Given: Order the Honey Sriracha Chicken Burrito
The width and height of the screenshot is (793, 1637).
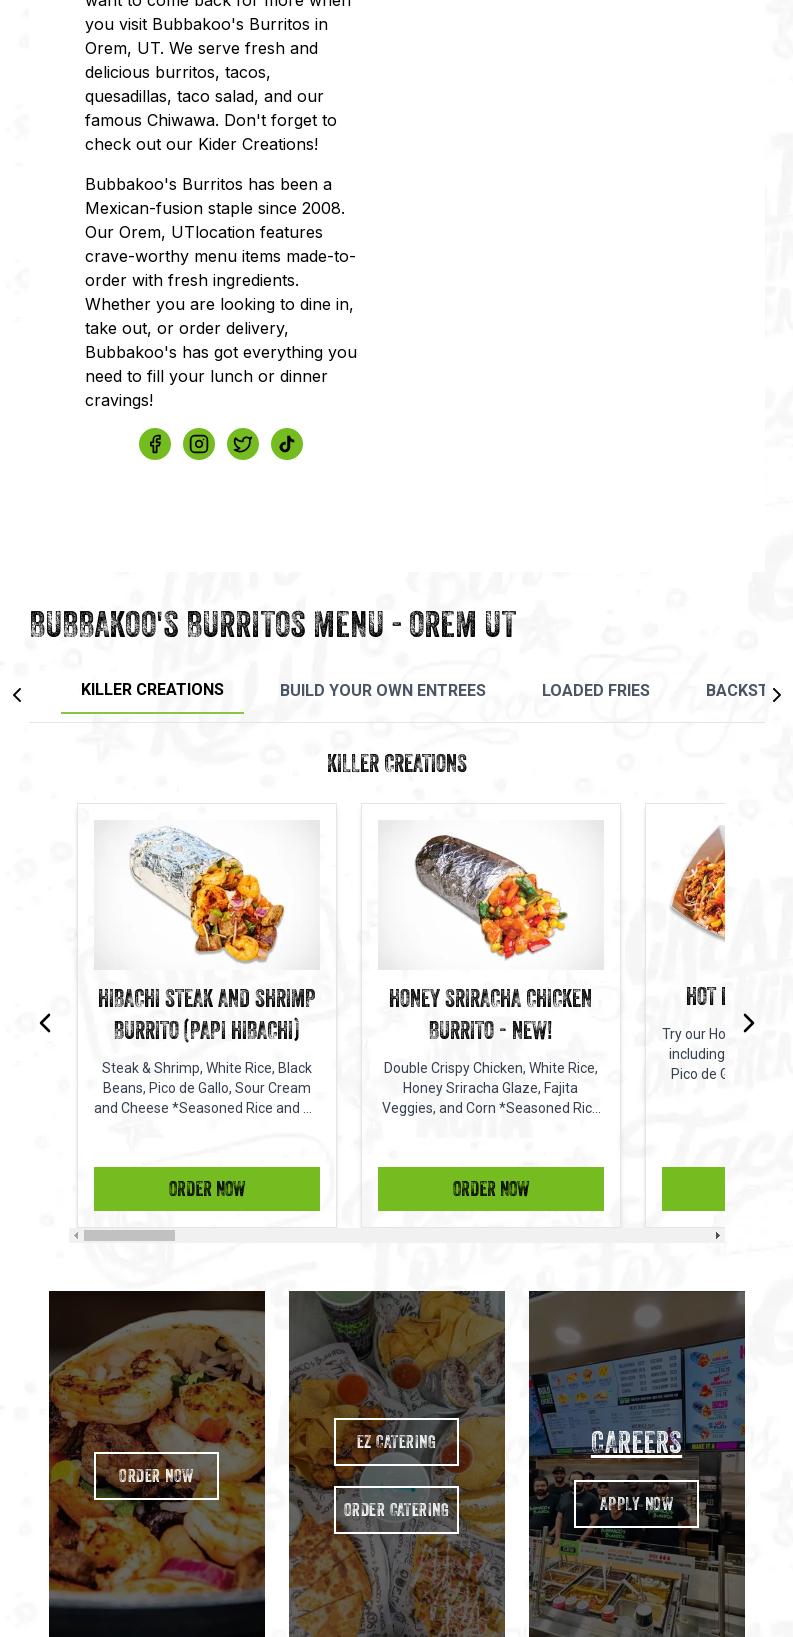Looking at the screenshot, I should point(491,1189).
